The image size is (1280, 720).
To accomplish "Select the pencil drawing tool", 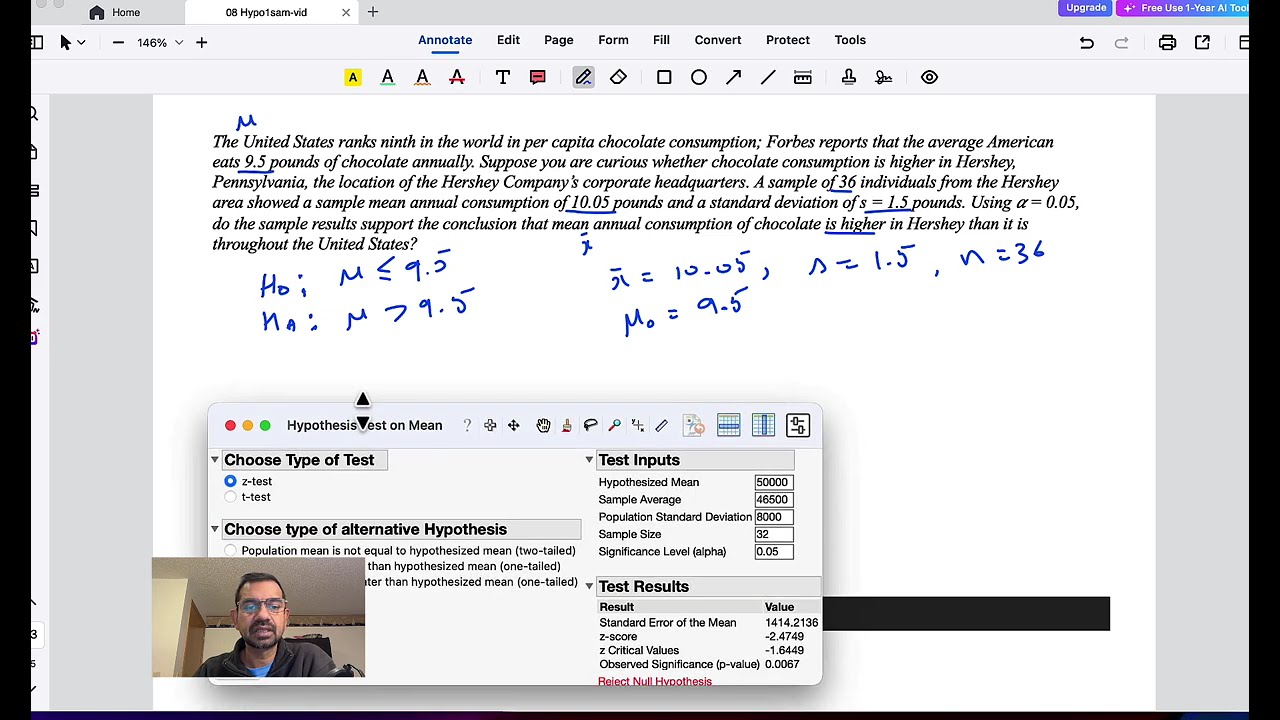I will 583,77.
